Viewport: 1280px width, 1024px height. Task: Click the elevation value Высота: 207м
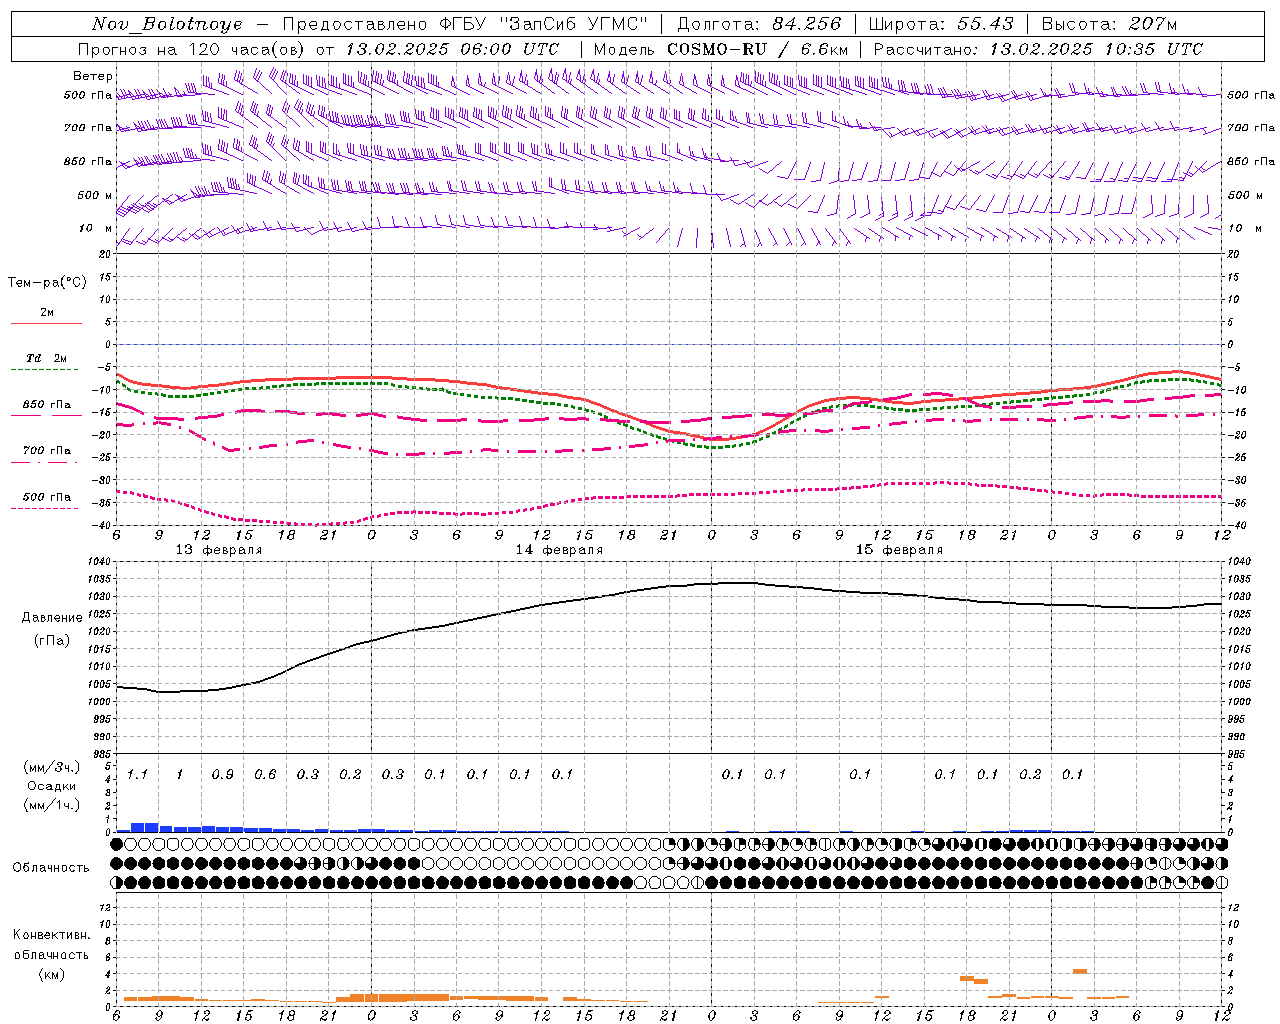(x=1109, y=24)
